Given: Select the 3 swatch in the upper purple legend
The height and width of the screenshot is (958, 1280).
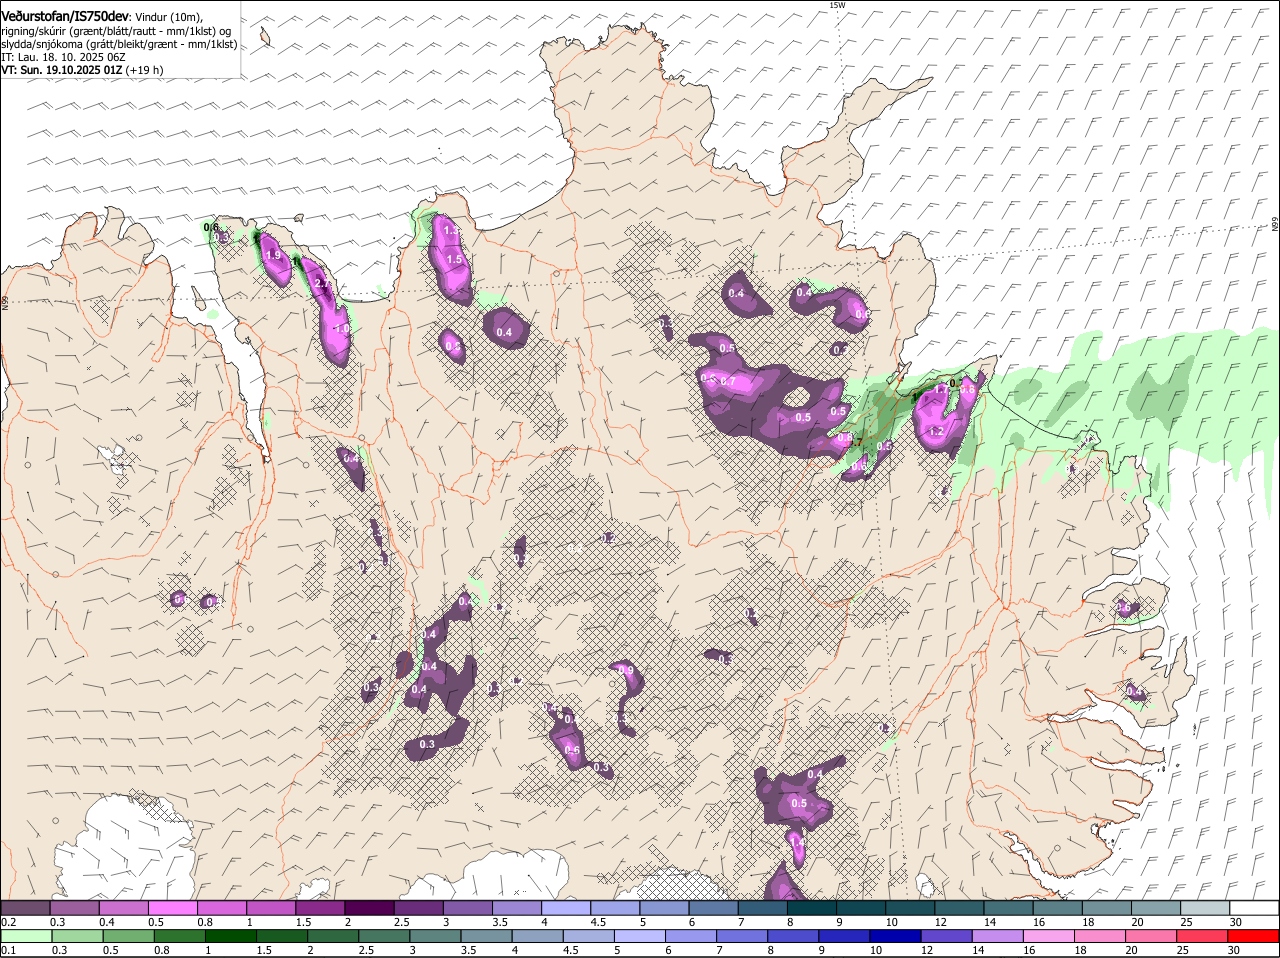Looking at the screenshot, I should (467, 907).
